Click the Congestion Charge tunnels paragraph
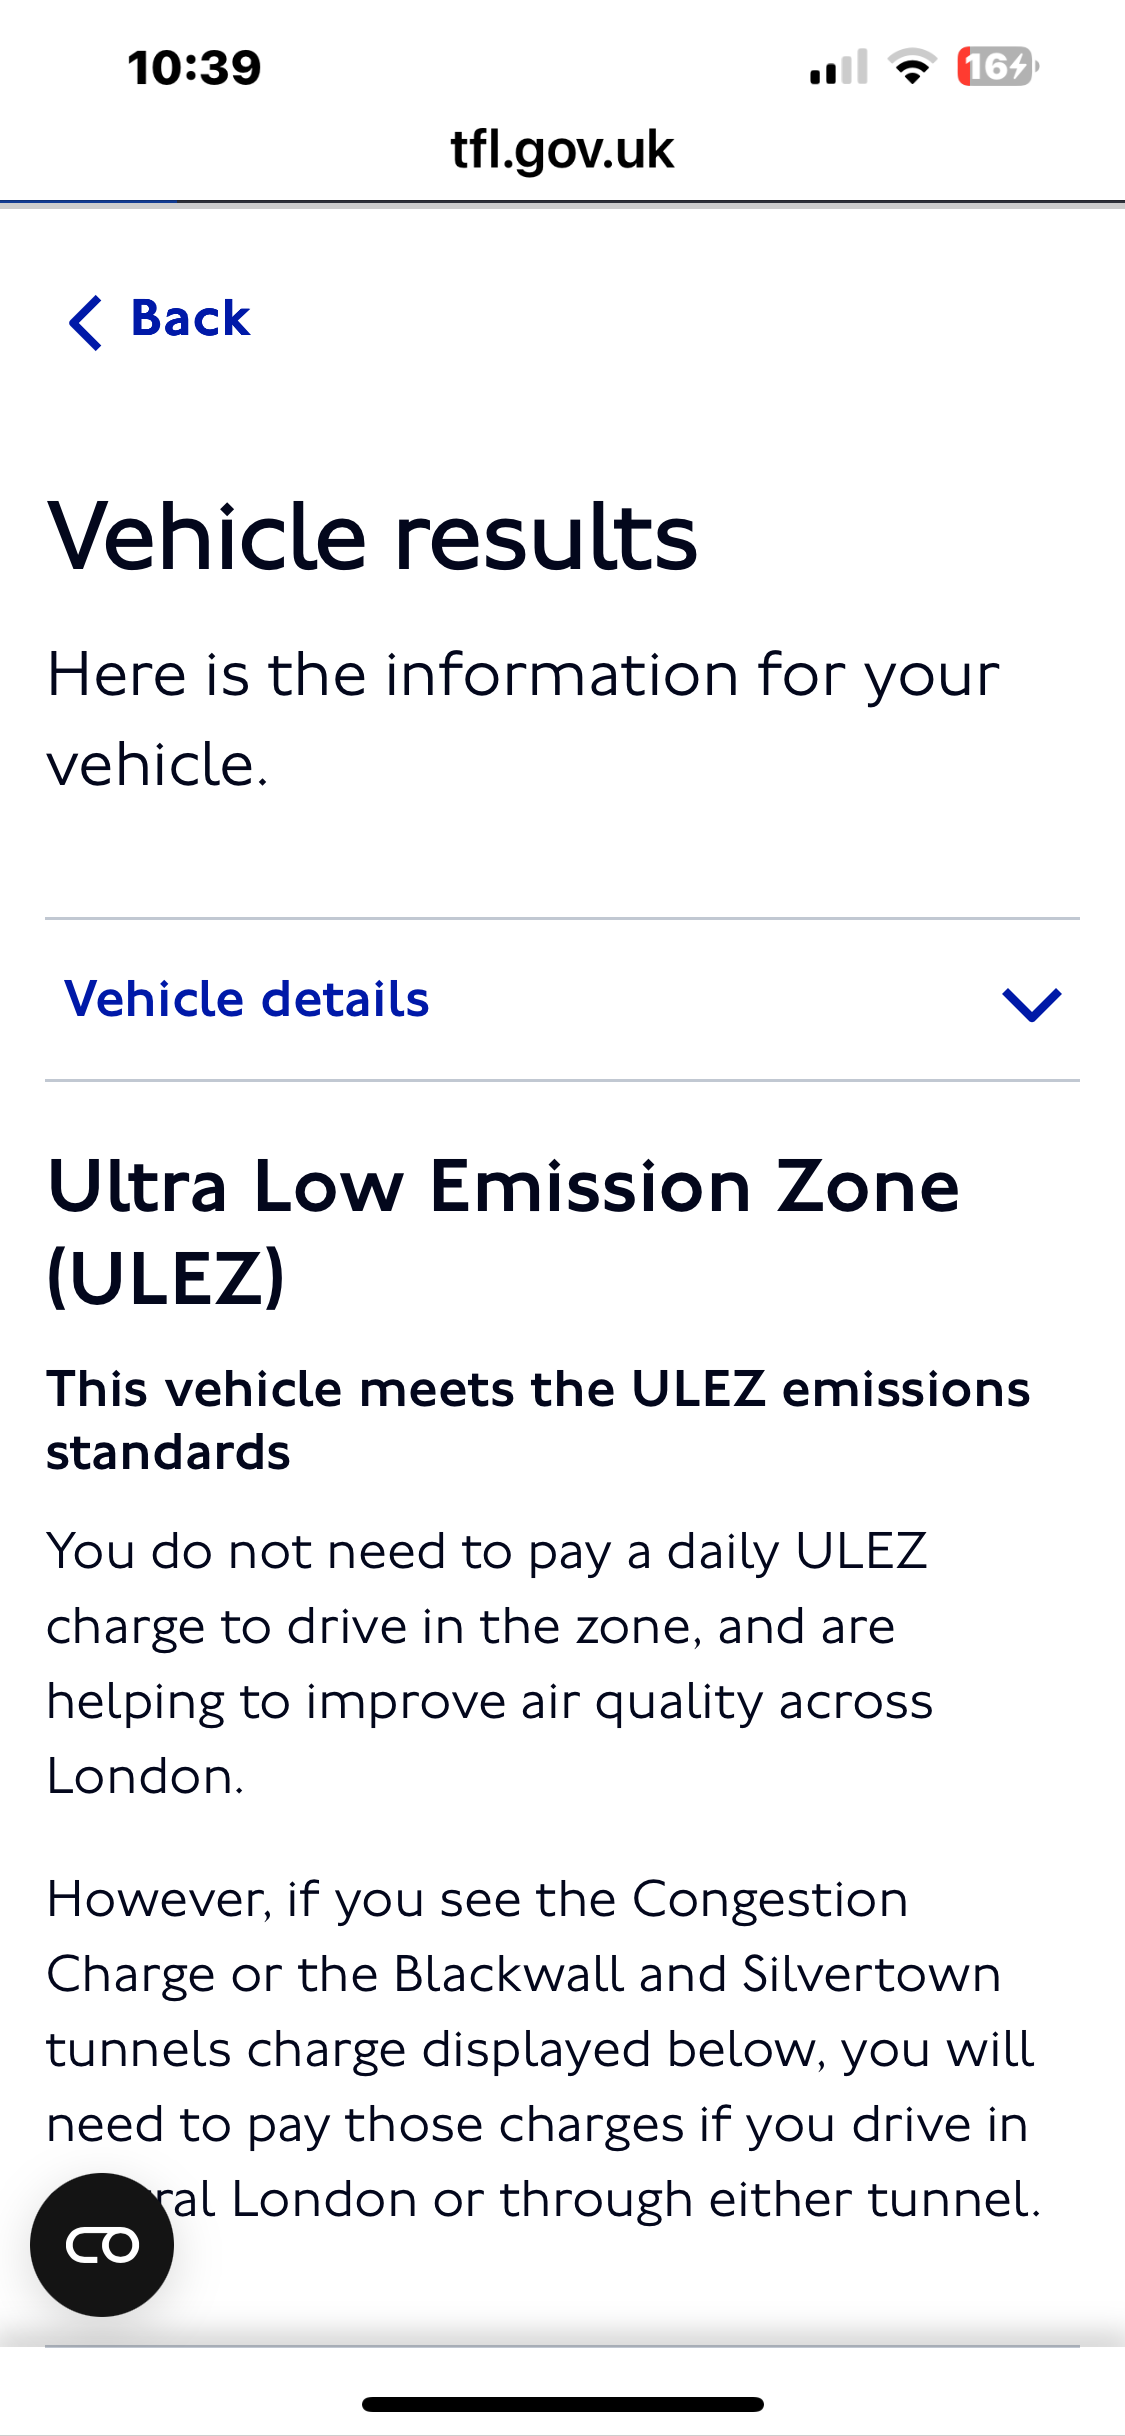Viewport: 1125px width, 2436px height. point(540,2048)
